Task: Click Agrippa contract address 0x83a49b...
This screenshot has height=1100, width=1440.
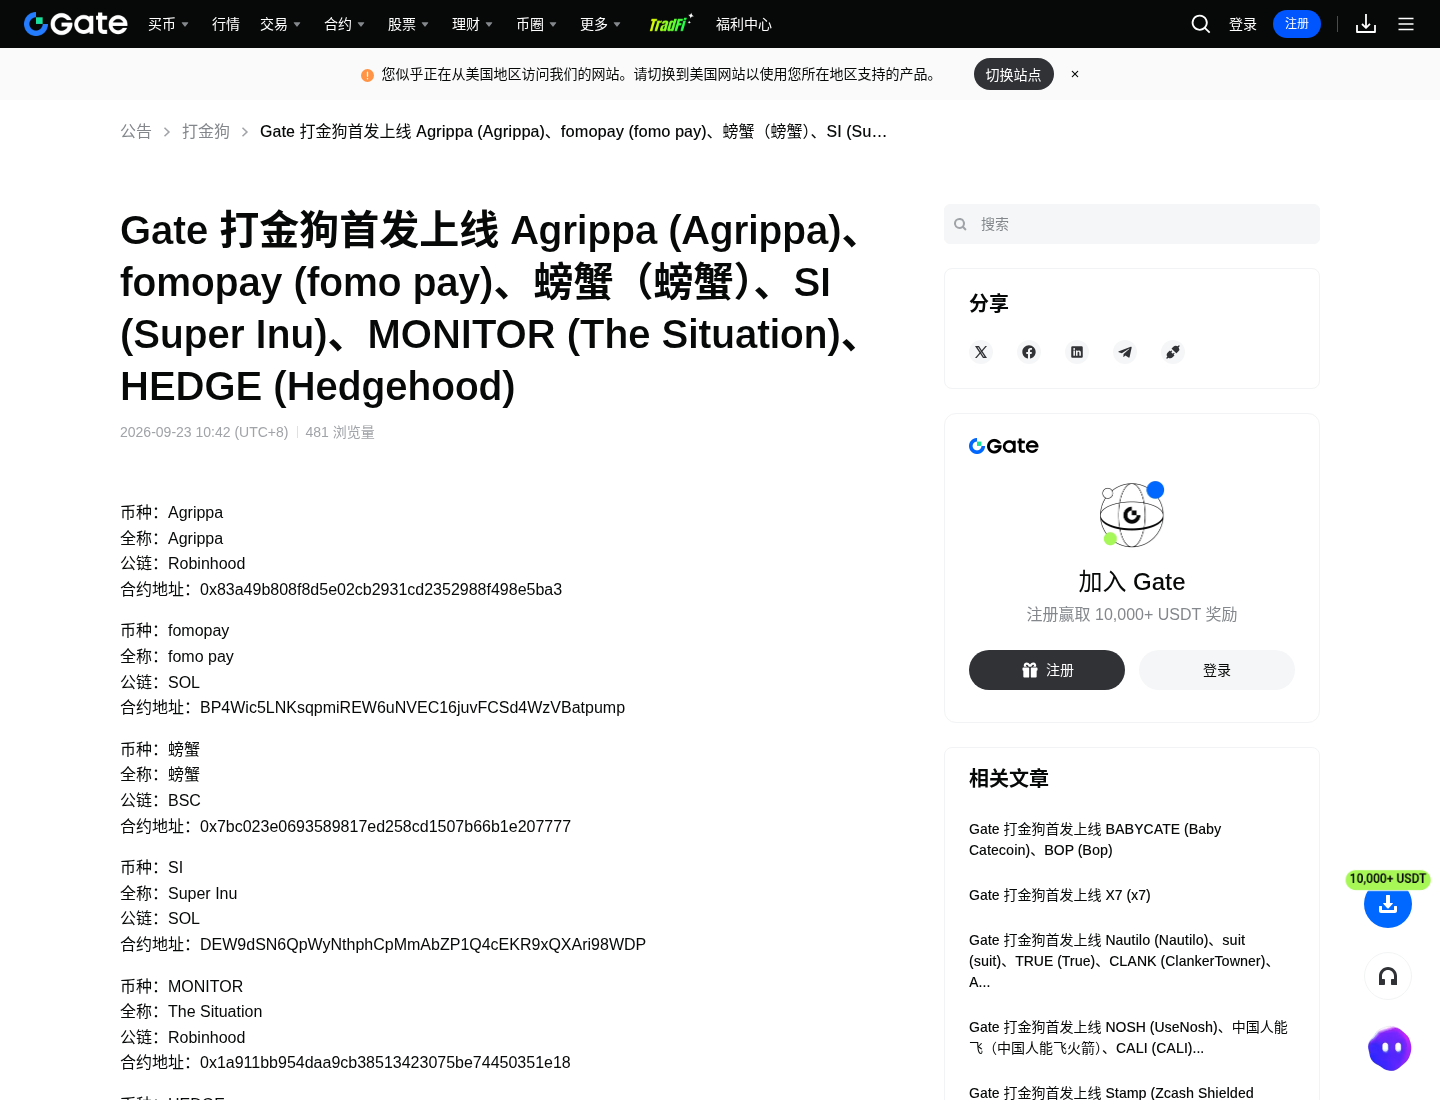Action: [x=381, y=590]
